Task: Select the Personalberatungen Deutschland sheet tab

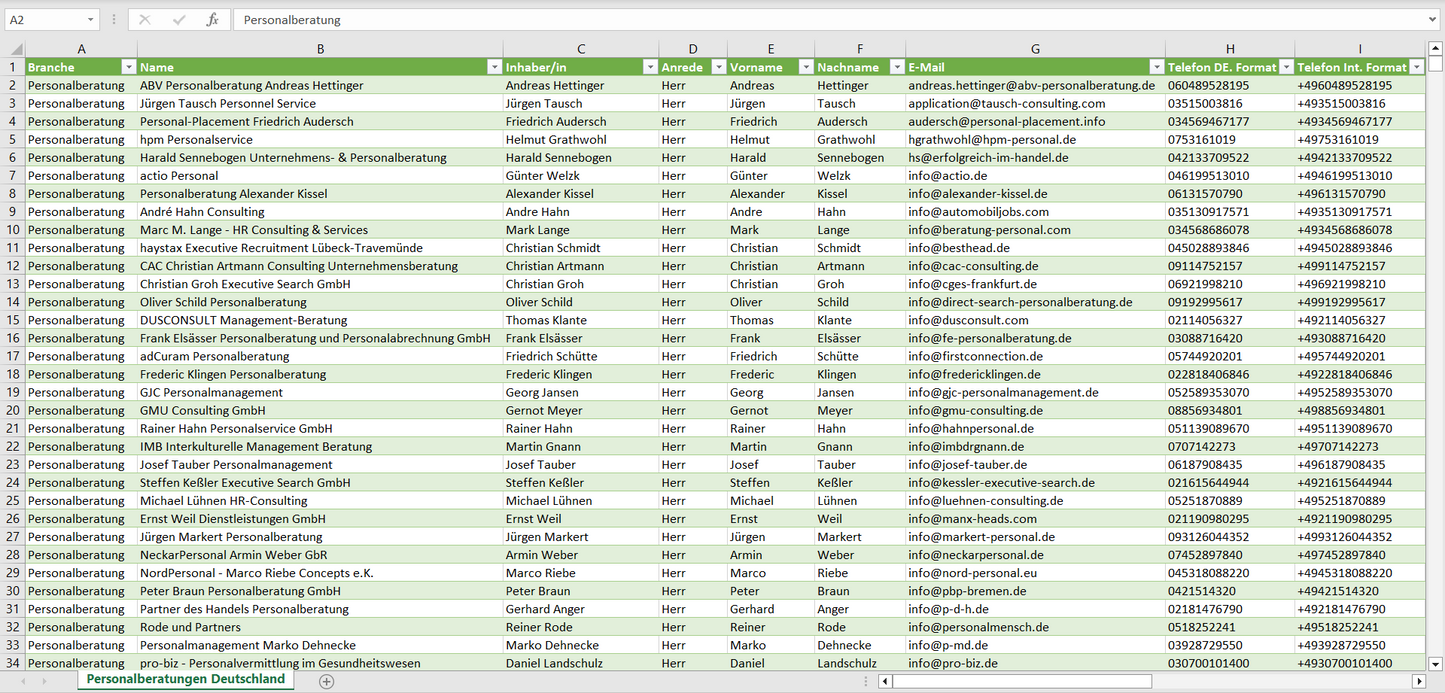Action: pyautogui.click(x=185, y=679)
